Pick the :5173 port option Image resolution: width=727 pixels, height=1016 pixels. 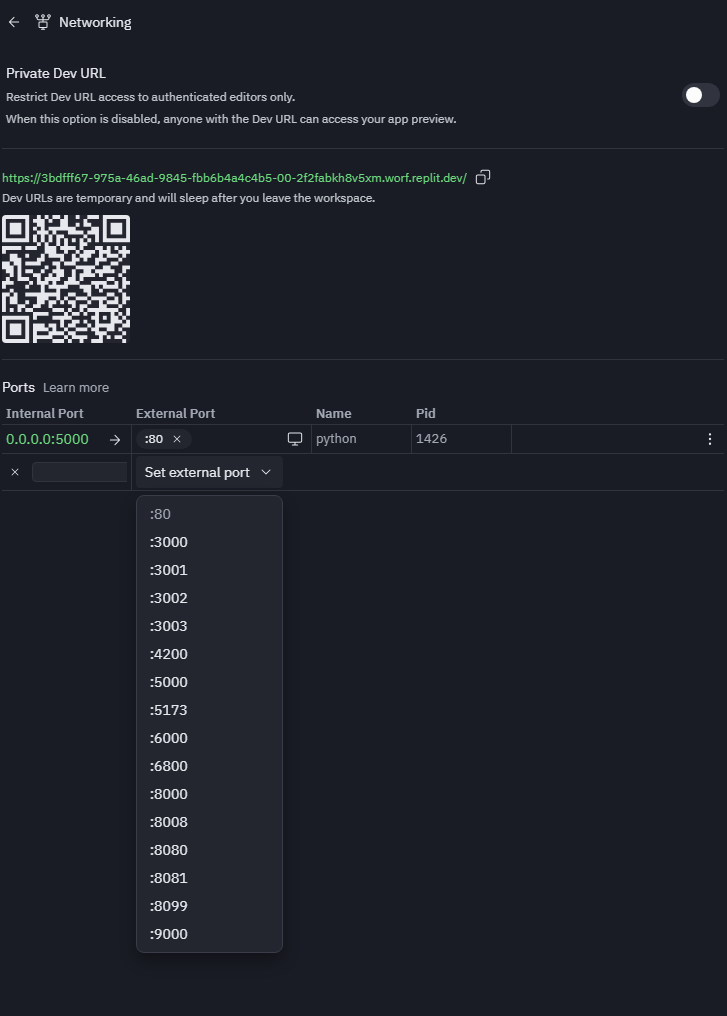[x=169, y=710]
